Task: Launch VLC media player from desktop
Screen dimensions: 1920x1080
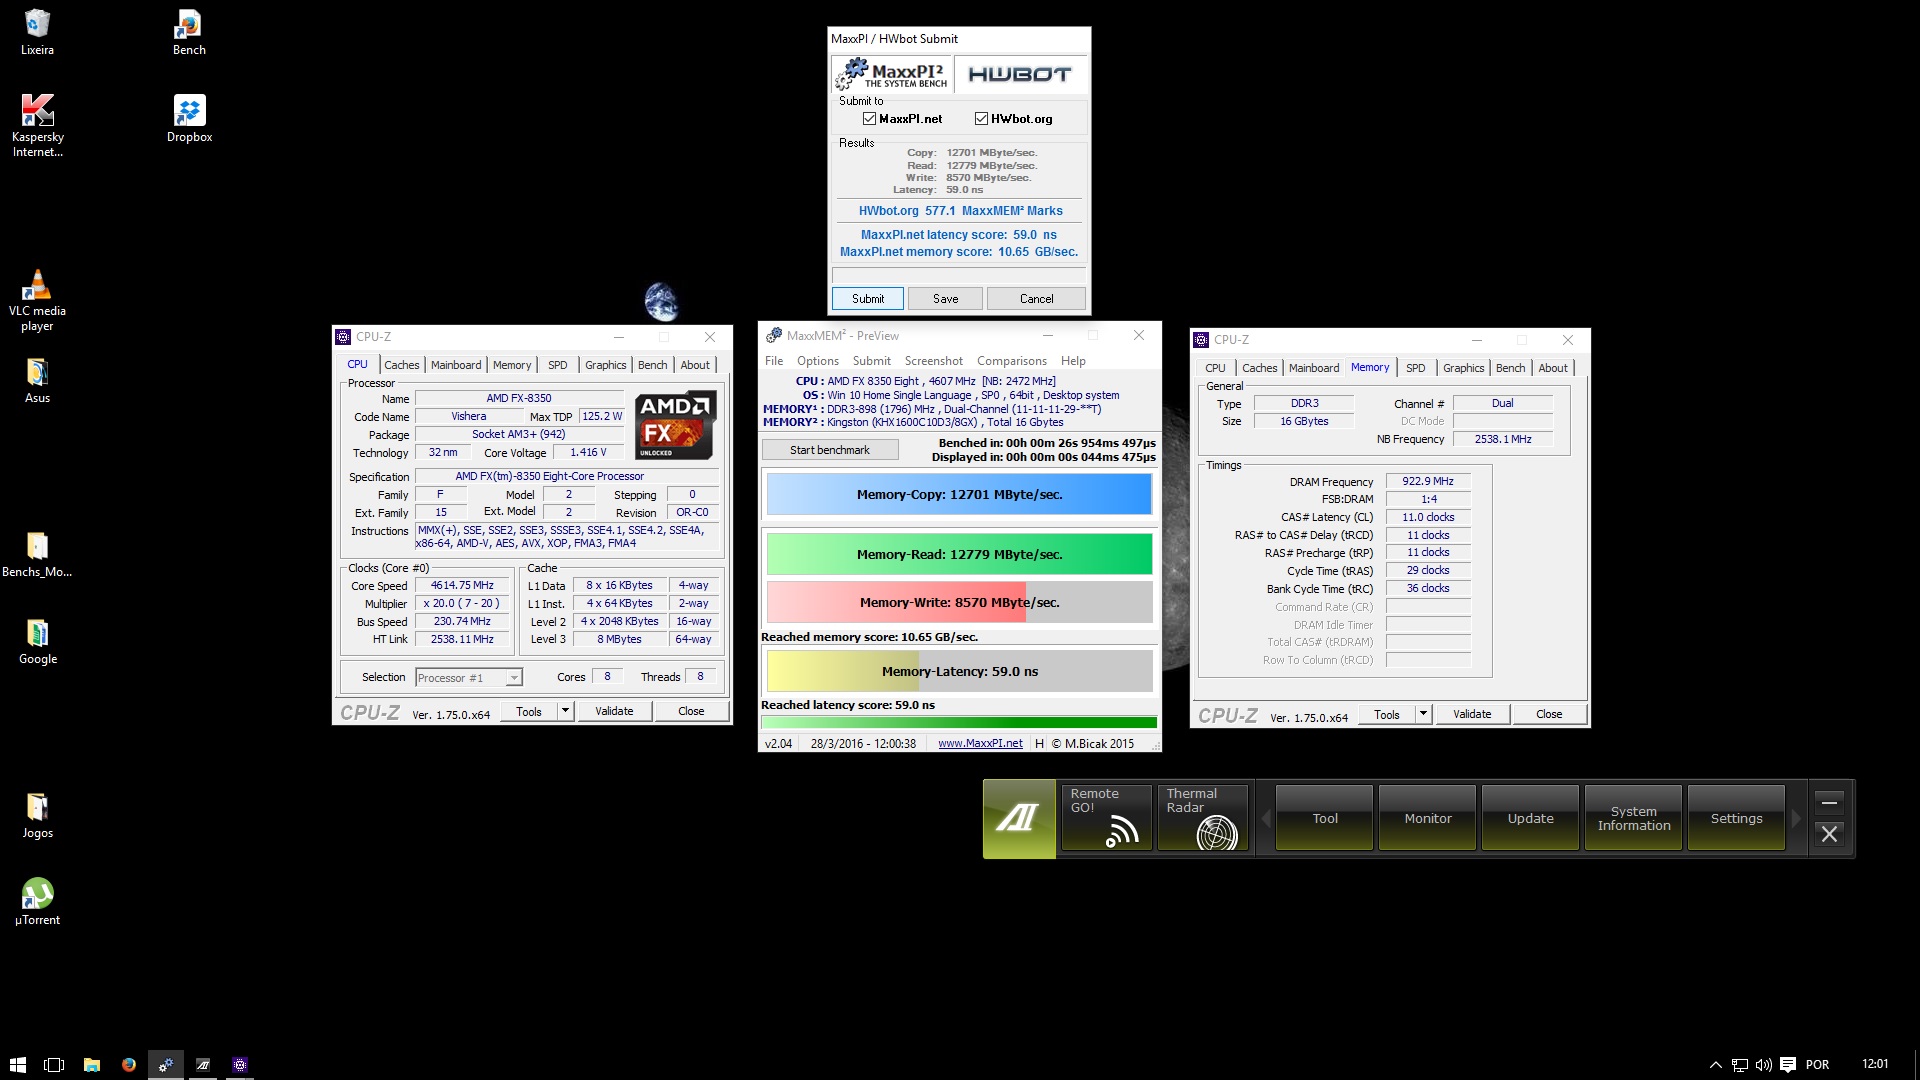Action: (x=37, y=300)
